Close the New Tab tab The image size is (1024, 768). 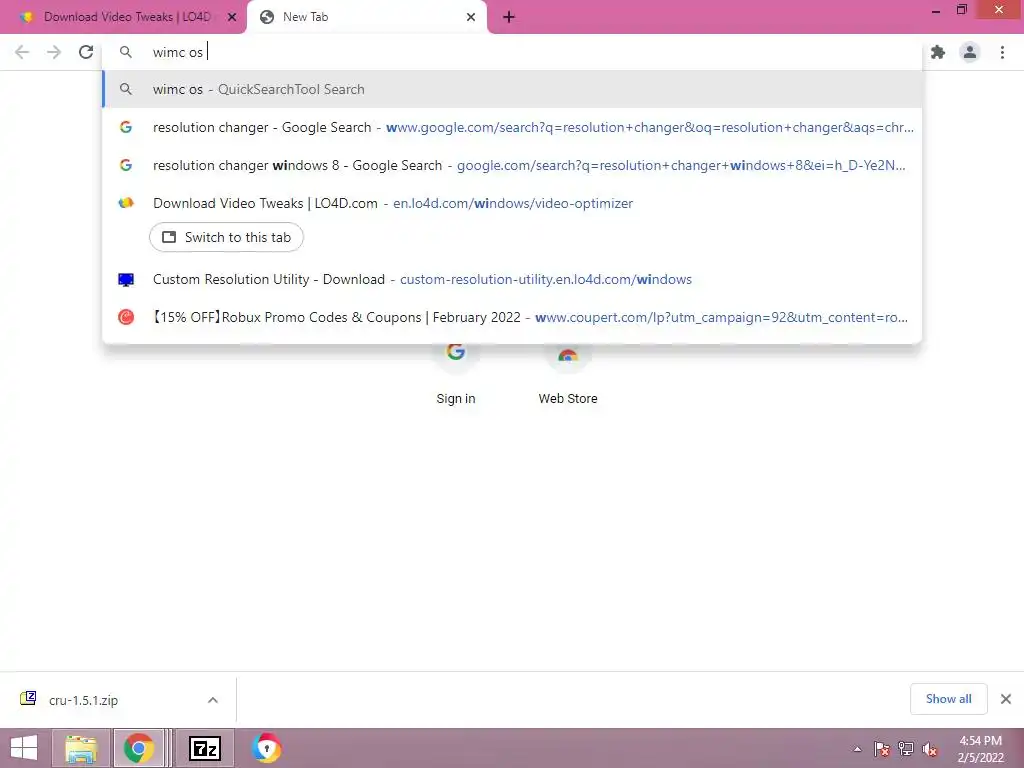point(471,18)
